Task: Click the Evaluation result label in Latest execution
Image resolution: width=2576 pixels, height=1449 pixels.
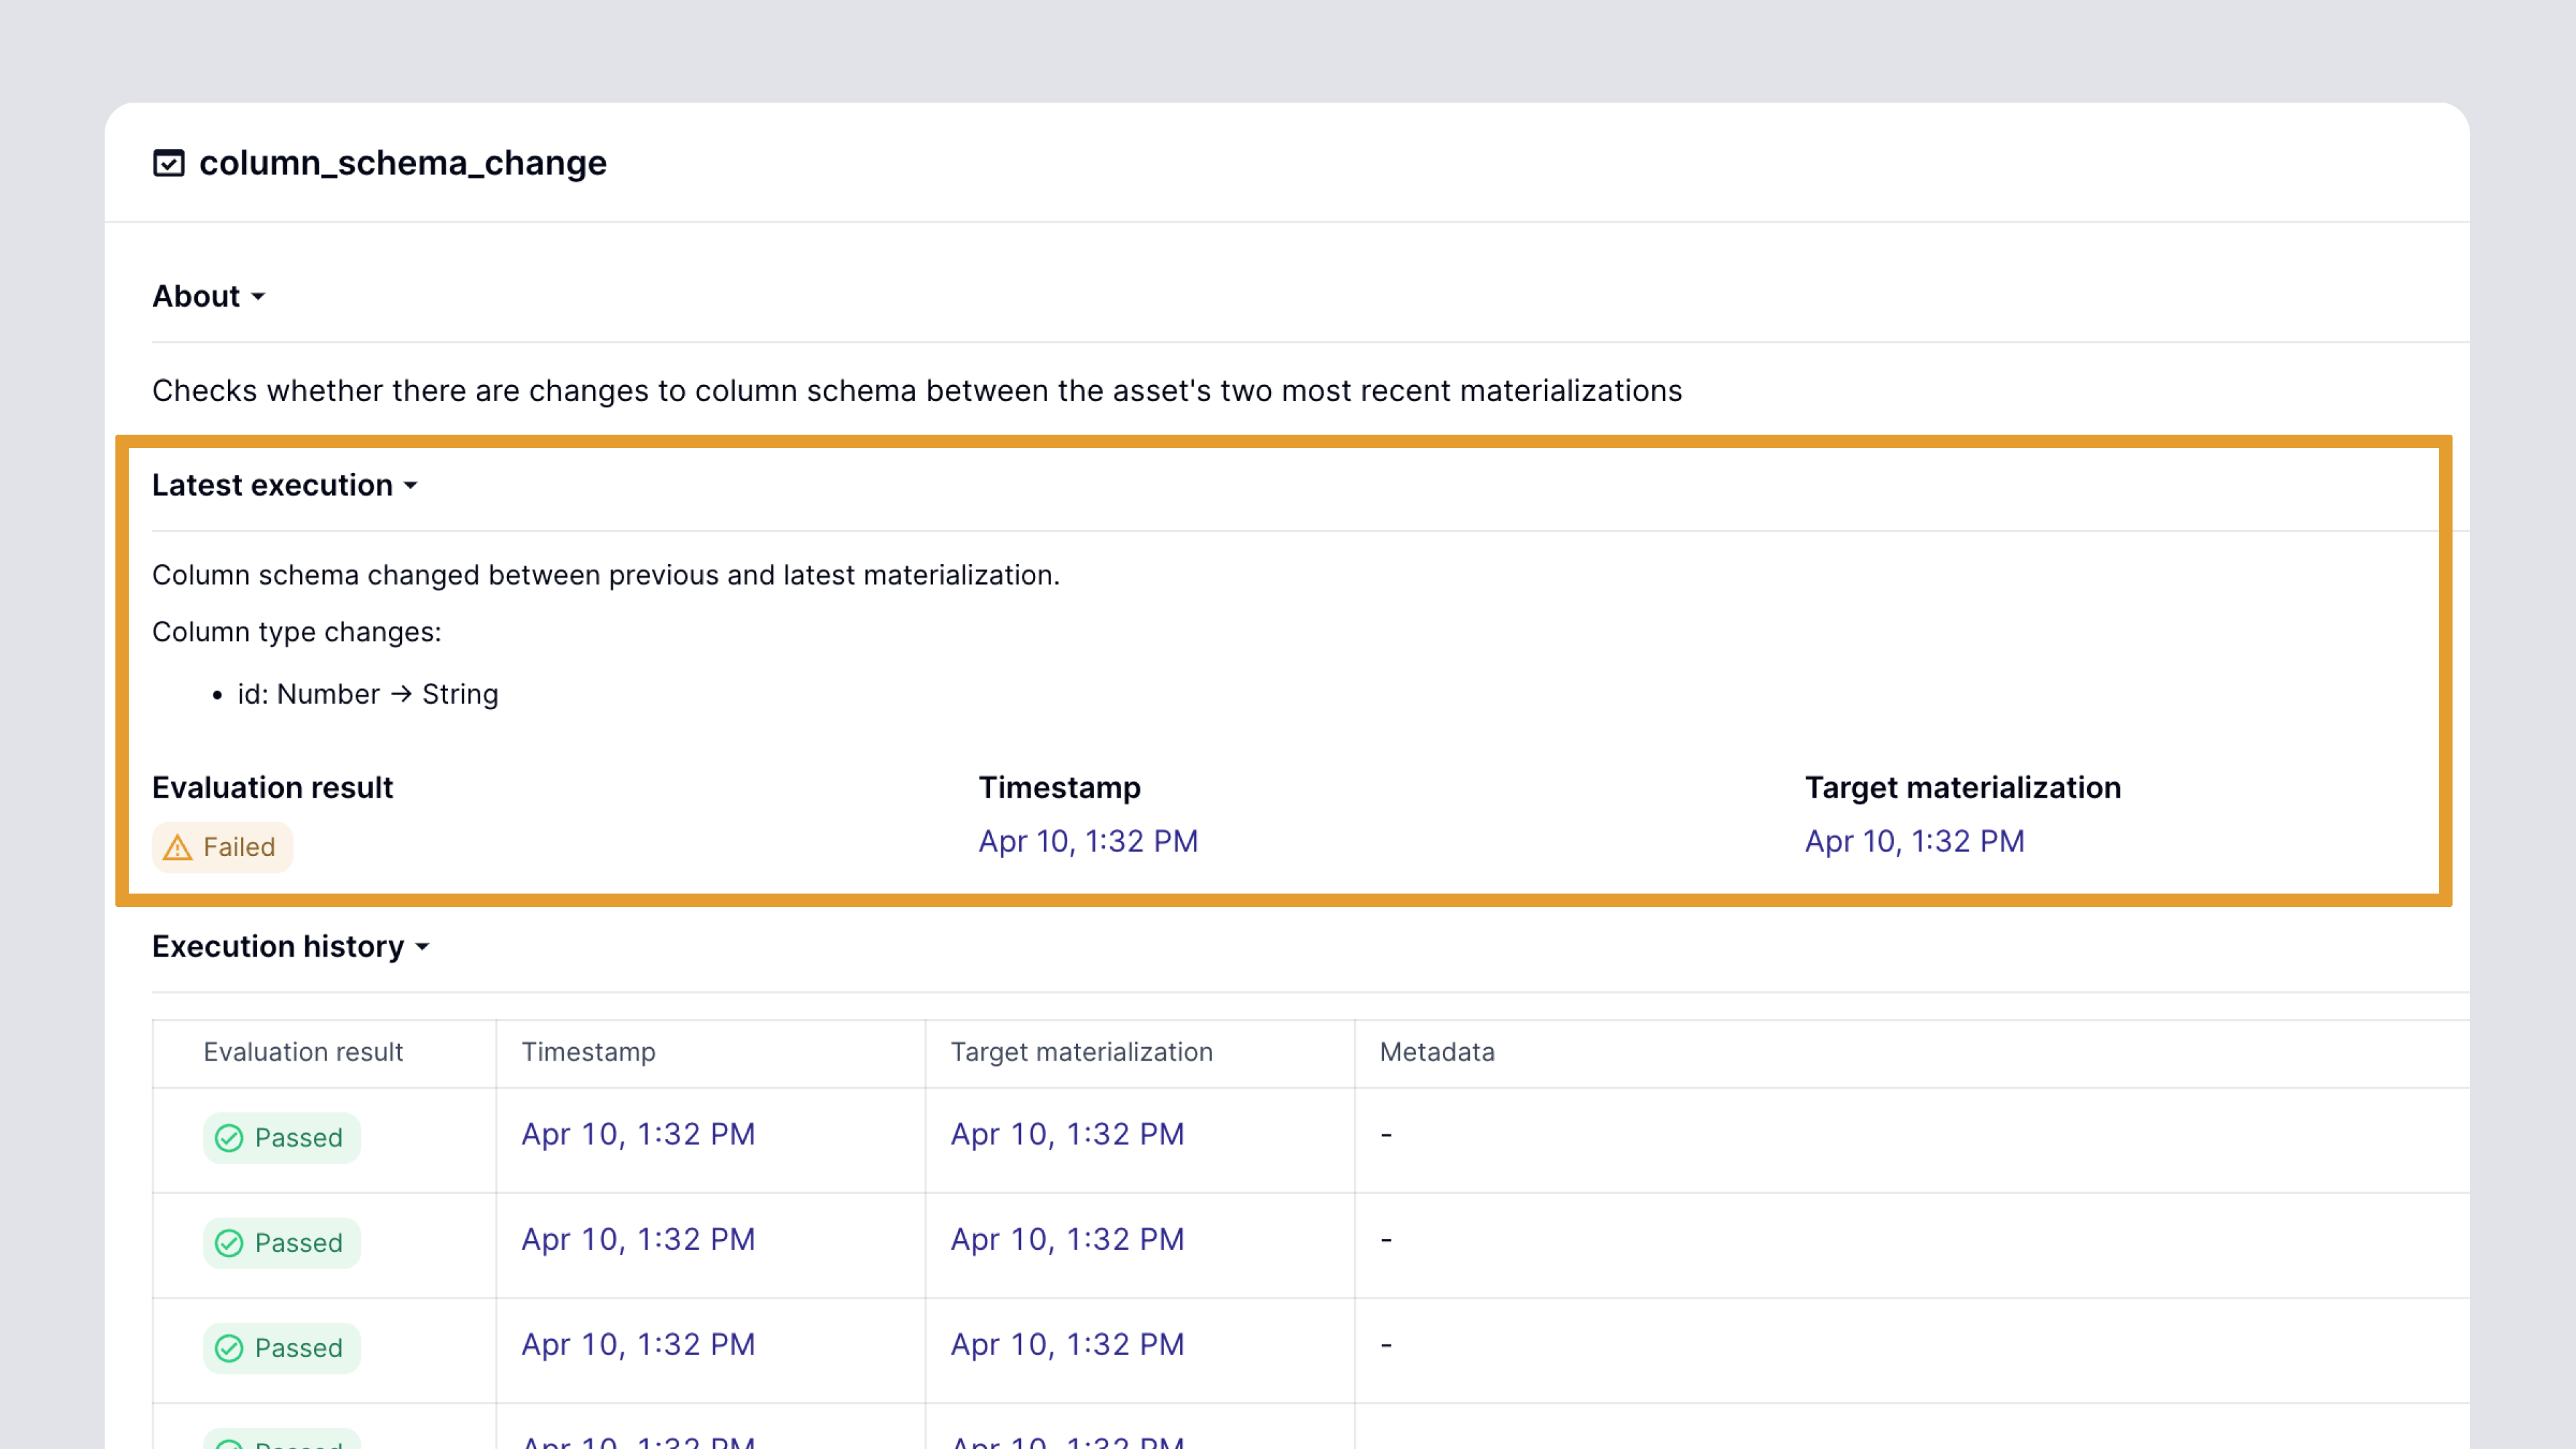Action: click(x=272, y=787)
